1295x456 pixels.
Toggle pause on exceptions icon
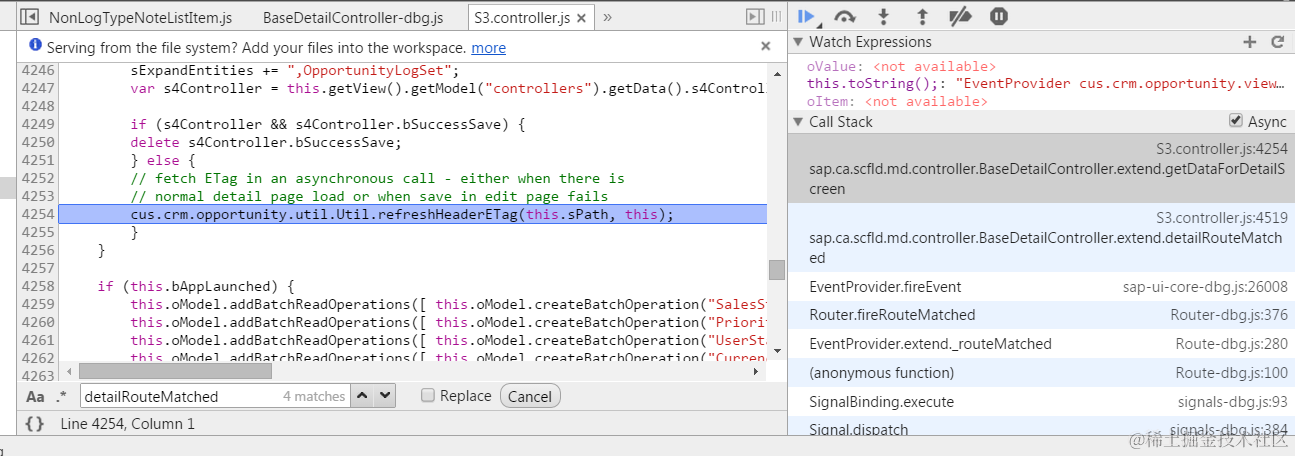point(998,16)
